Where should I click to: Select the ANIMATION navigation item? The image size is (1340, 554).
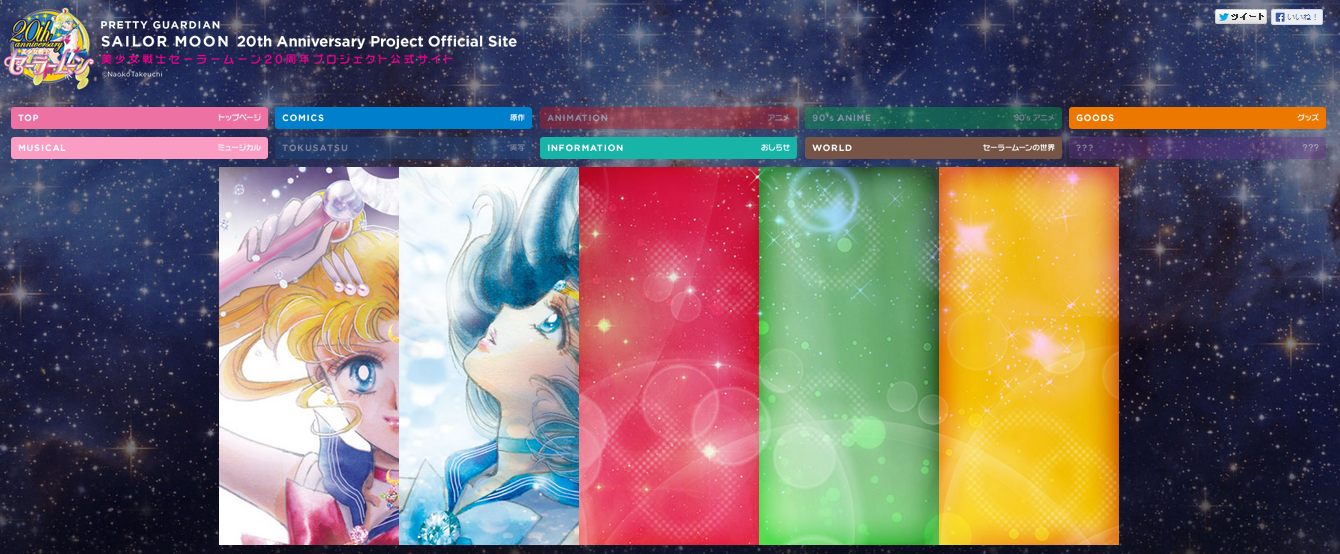(x=668, y=118)
